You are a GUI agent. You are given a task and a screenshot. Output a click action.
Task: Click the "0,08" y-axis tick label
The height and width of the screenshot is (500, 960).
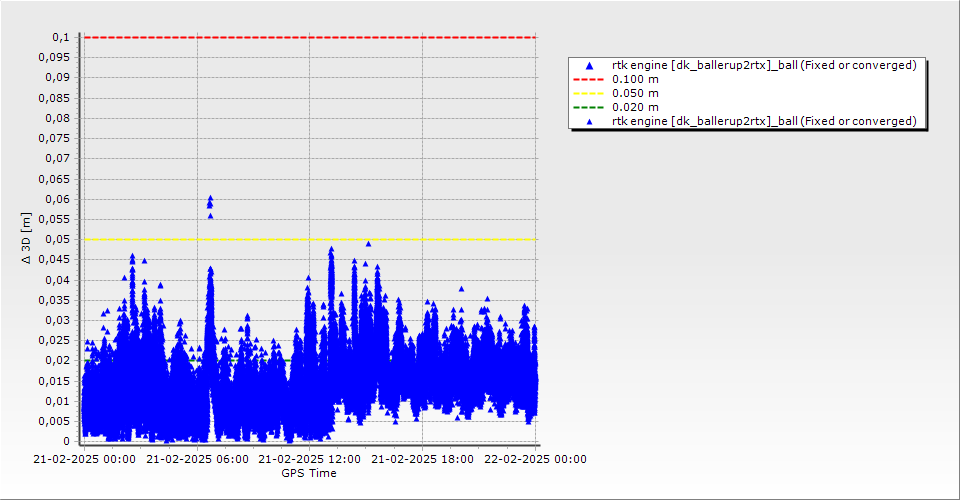pyautogui.click(x=58, y=118)
